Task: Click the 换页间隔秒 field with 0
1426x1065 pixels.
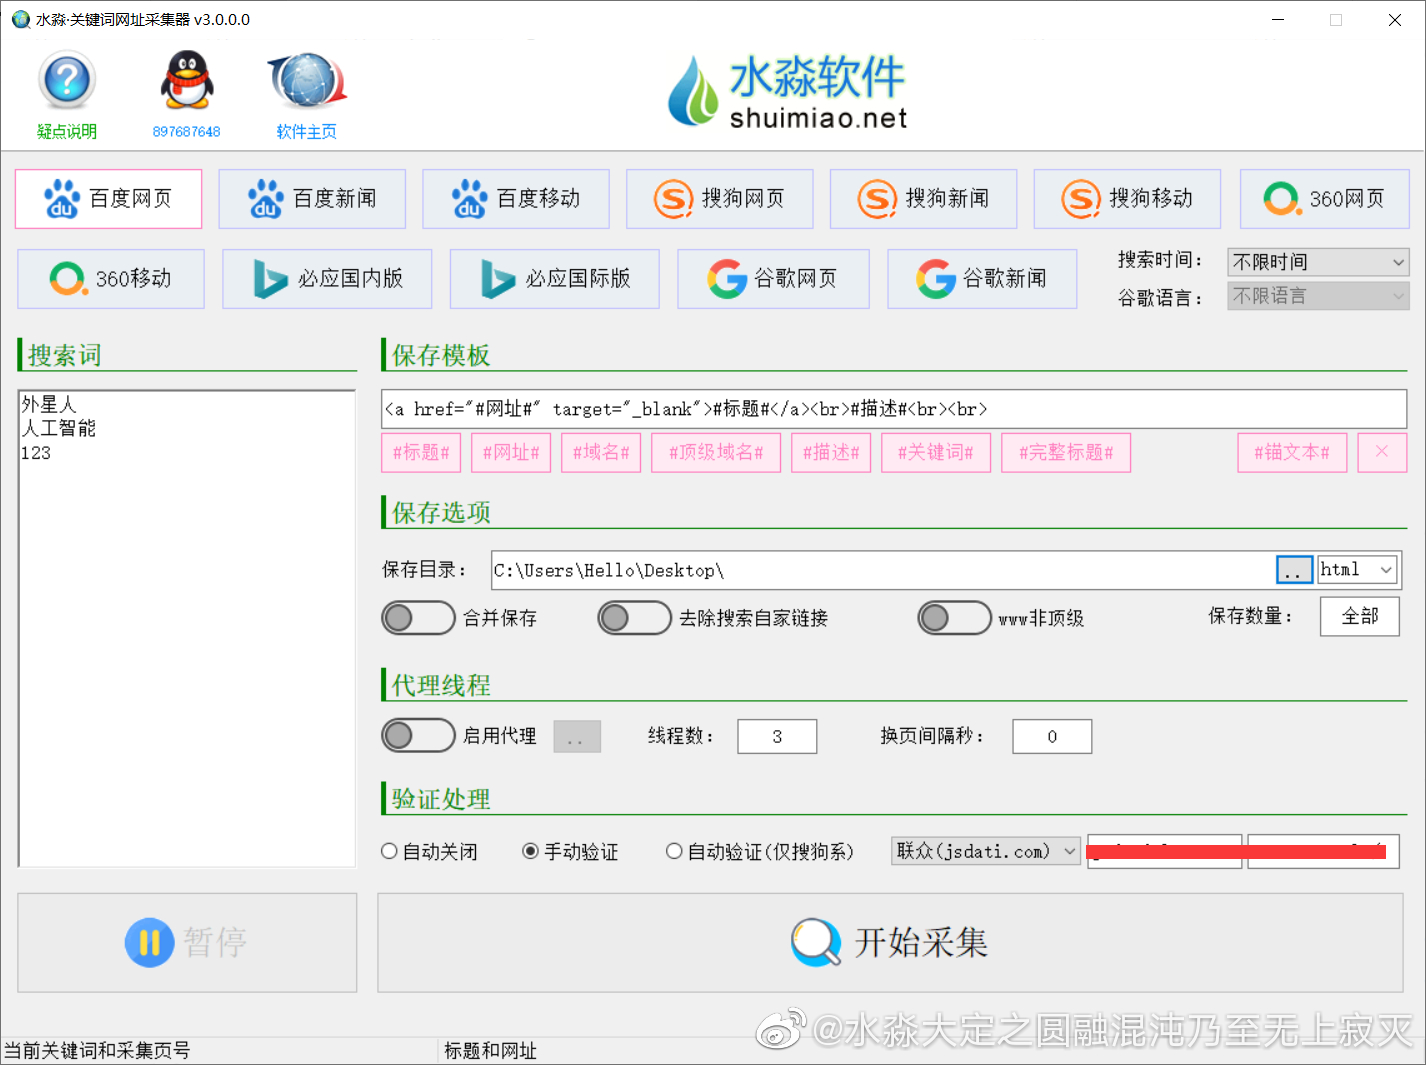Action: point(1052,737)
